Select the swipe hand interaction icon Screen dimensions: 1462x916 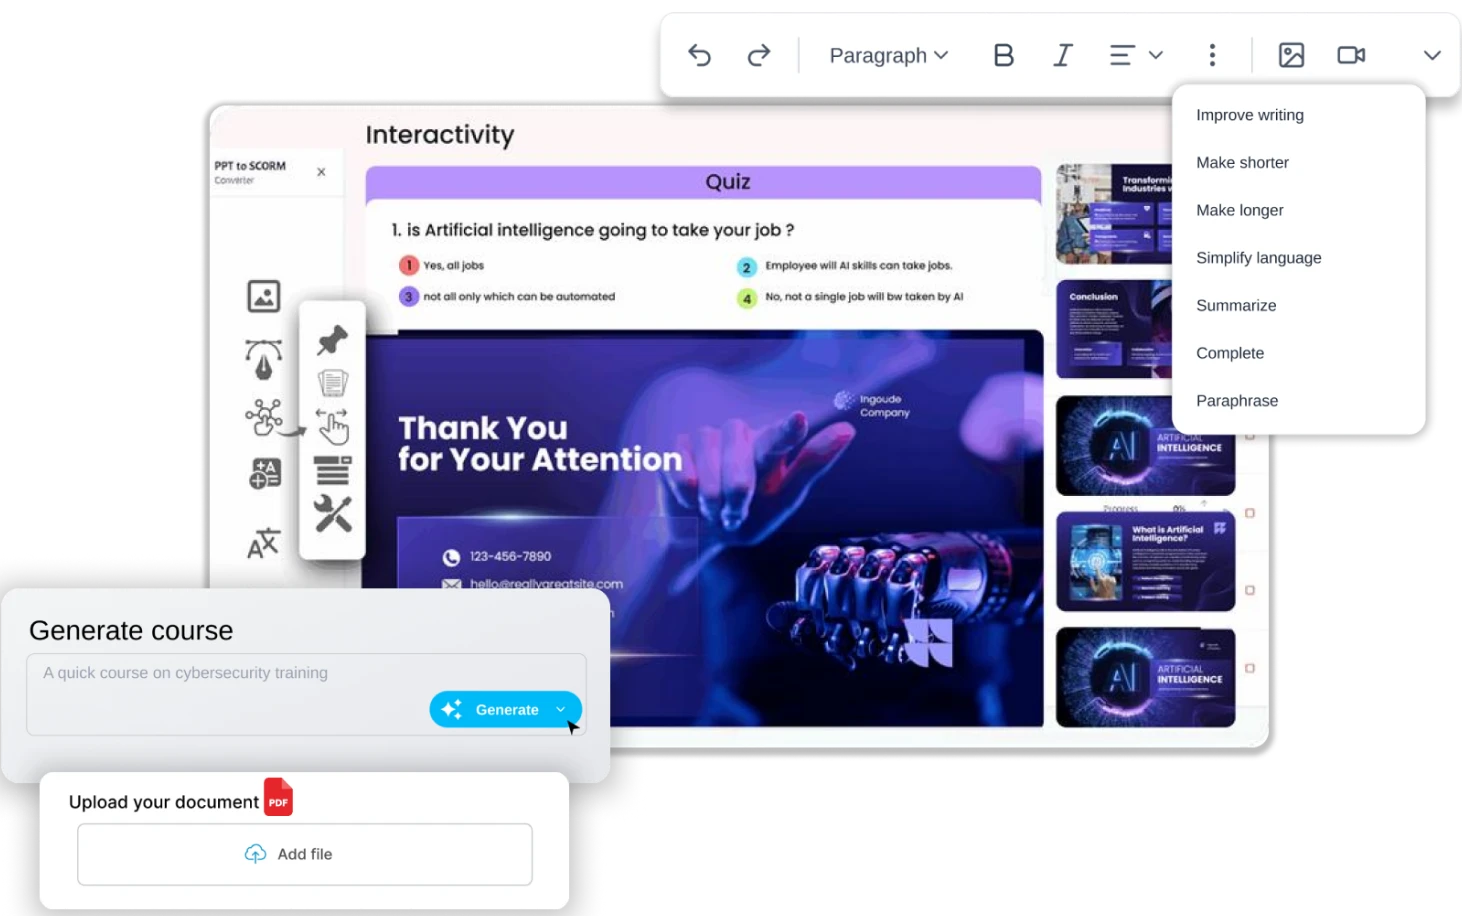[x=332, y=427]
